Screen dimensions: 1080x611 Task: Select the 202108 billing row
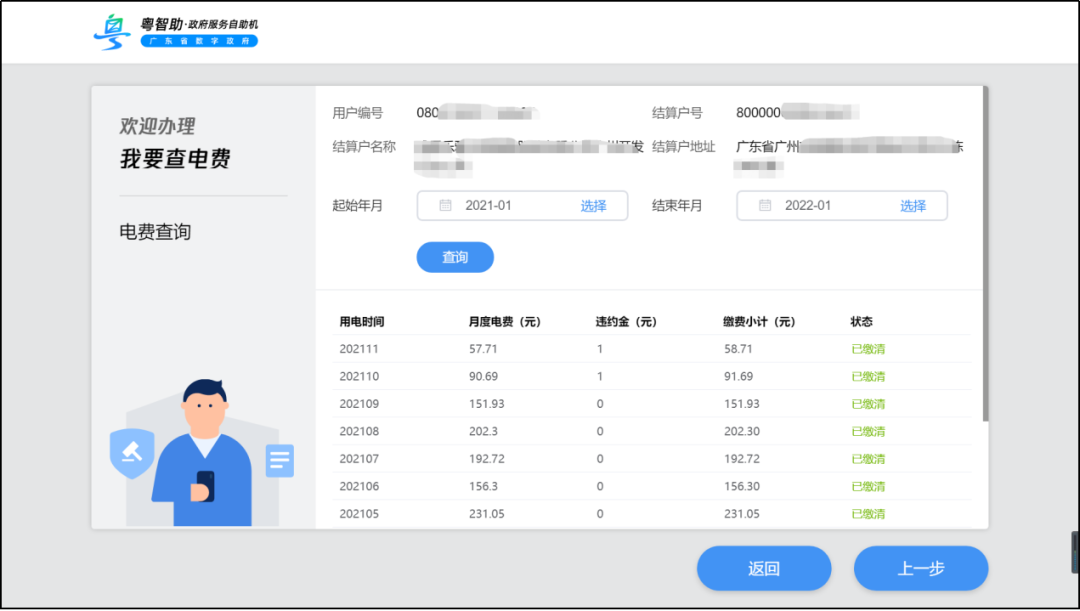(x=600, y=431)
